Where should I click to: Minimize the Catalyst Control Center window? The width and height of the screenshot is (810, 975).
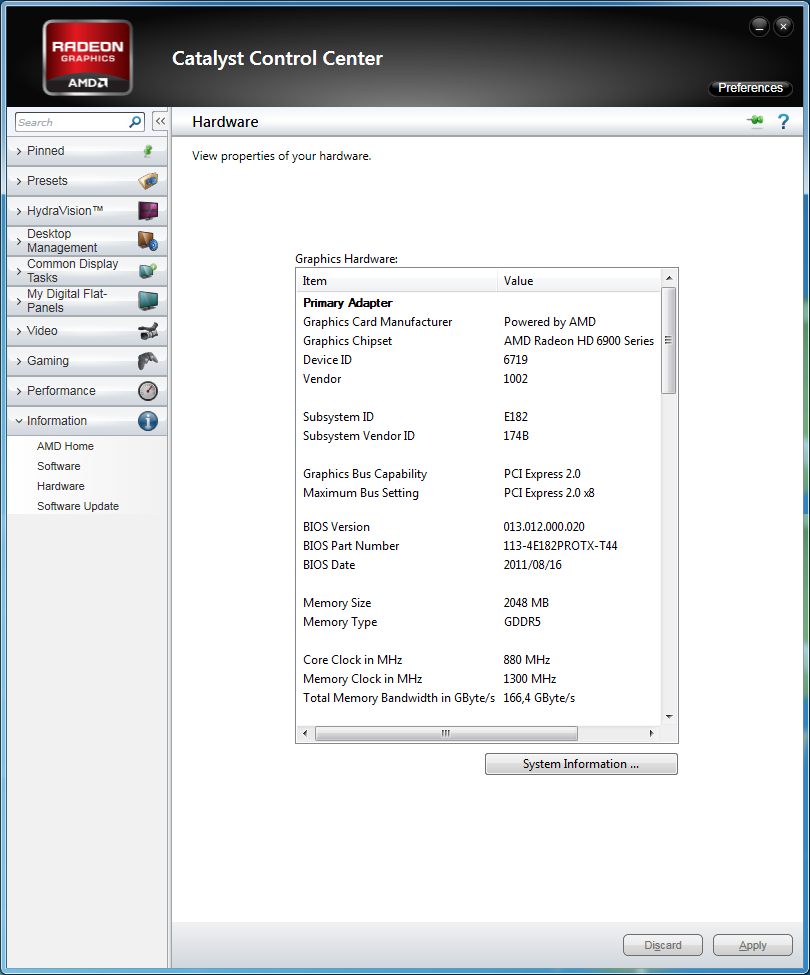(760, 27)
